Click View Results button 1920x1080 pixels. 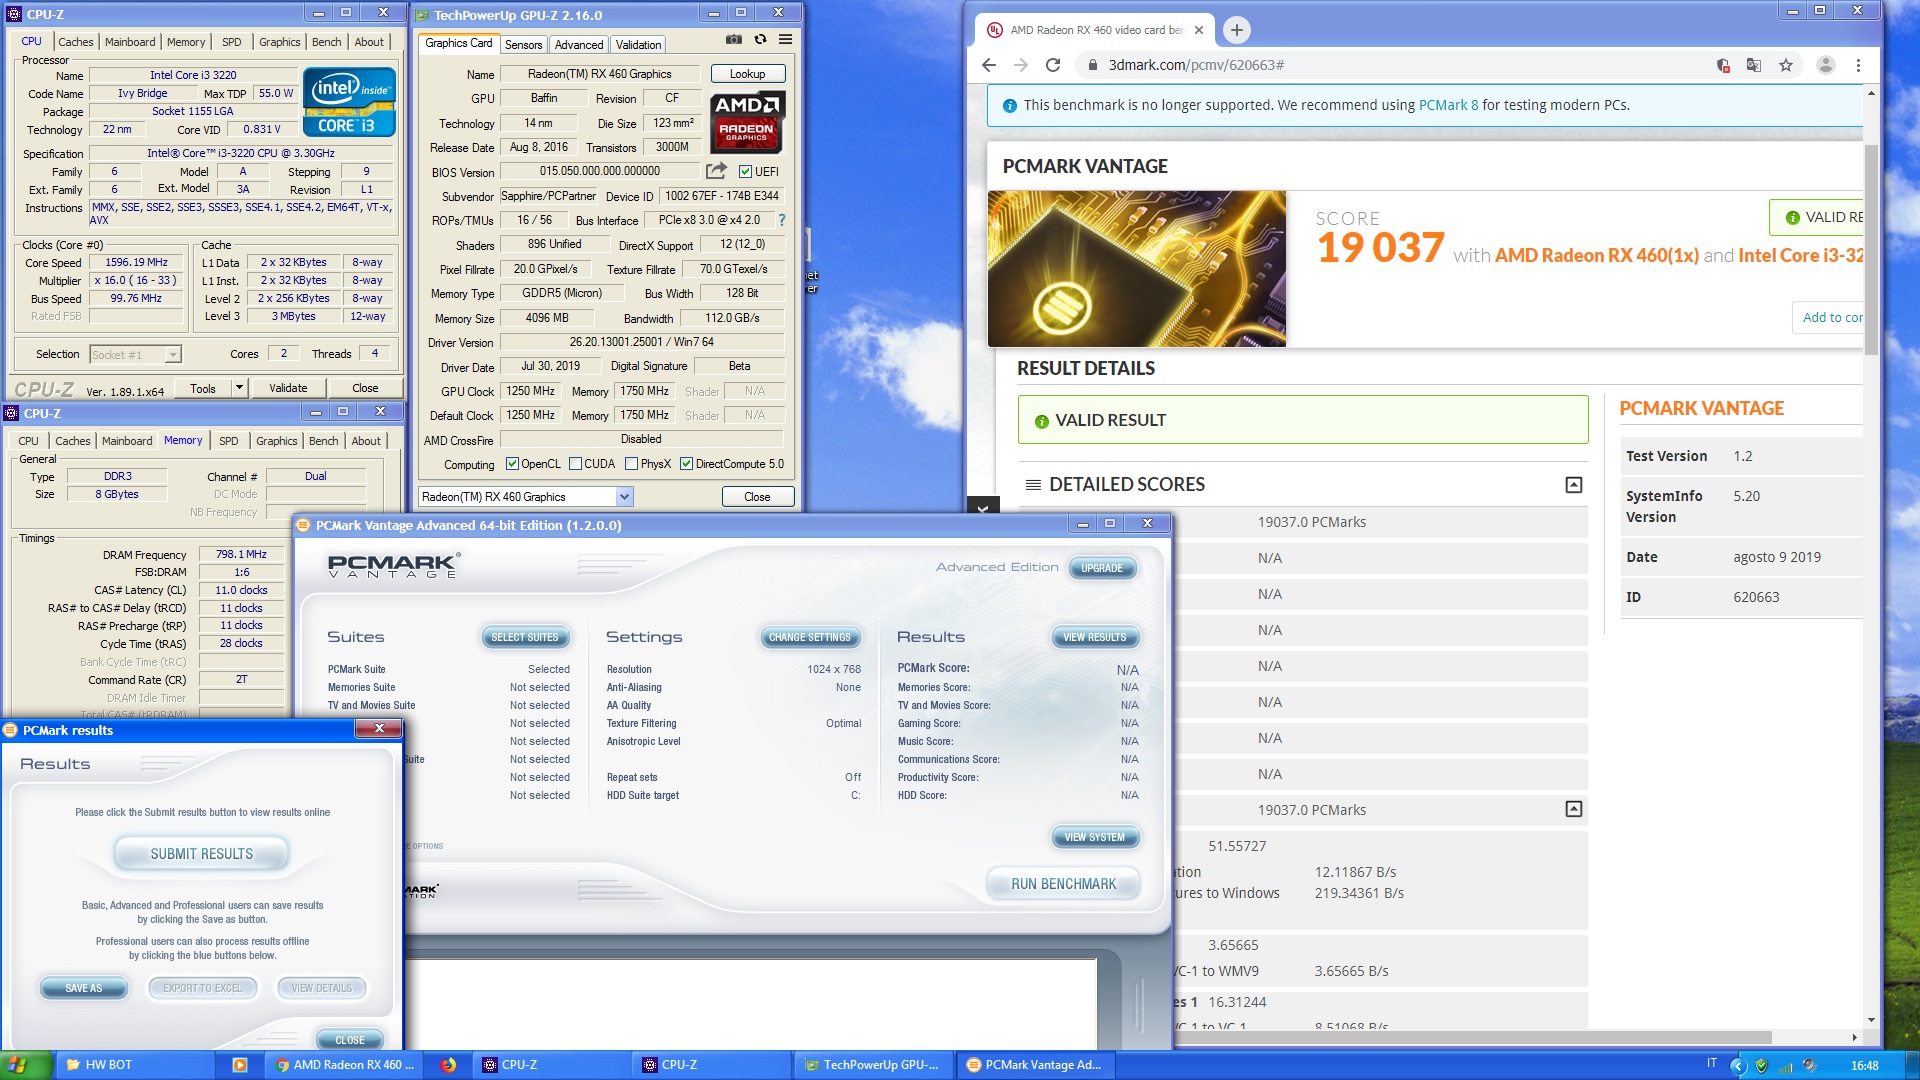(x=1095, y=637)
